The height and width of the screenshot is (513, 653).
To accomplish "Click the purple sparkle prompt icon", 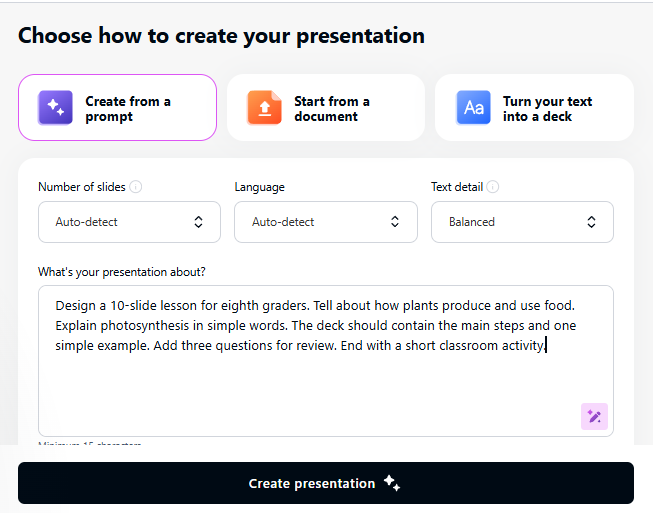I will [55, 107].
